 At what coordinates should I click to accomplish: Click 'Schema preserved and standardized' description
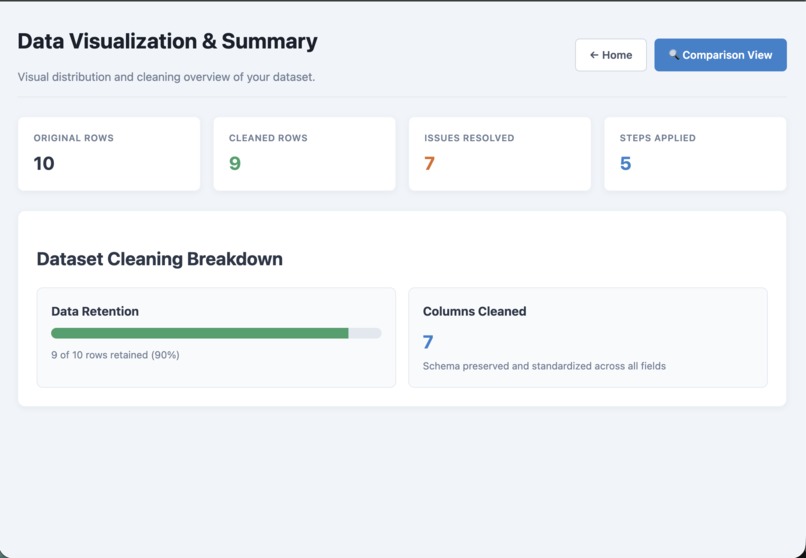pos(544,366)
